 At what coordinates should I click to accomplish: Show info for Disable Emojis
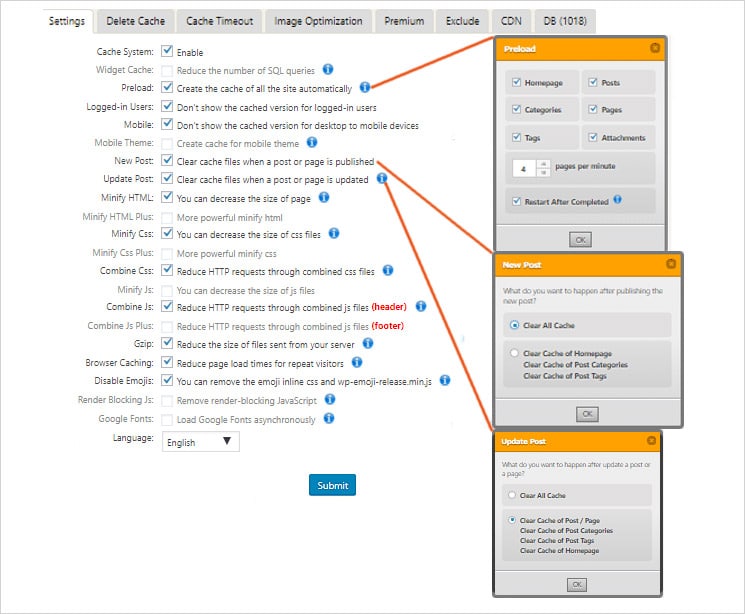click(x=445, y=380)
